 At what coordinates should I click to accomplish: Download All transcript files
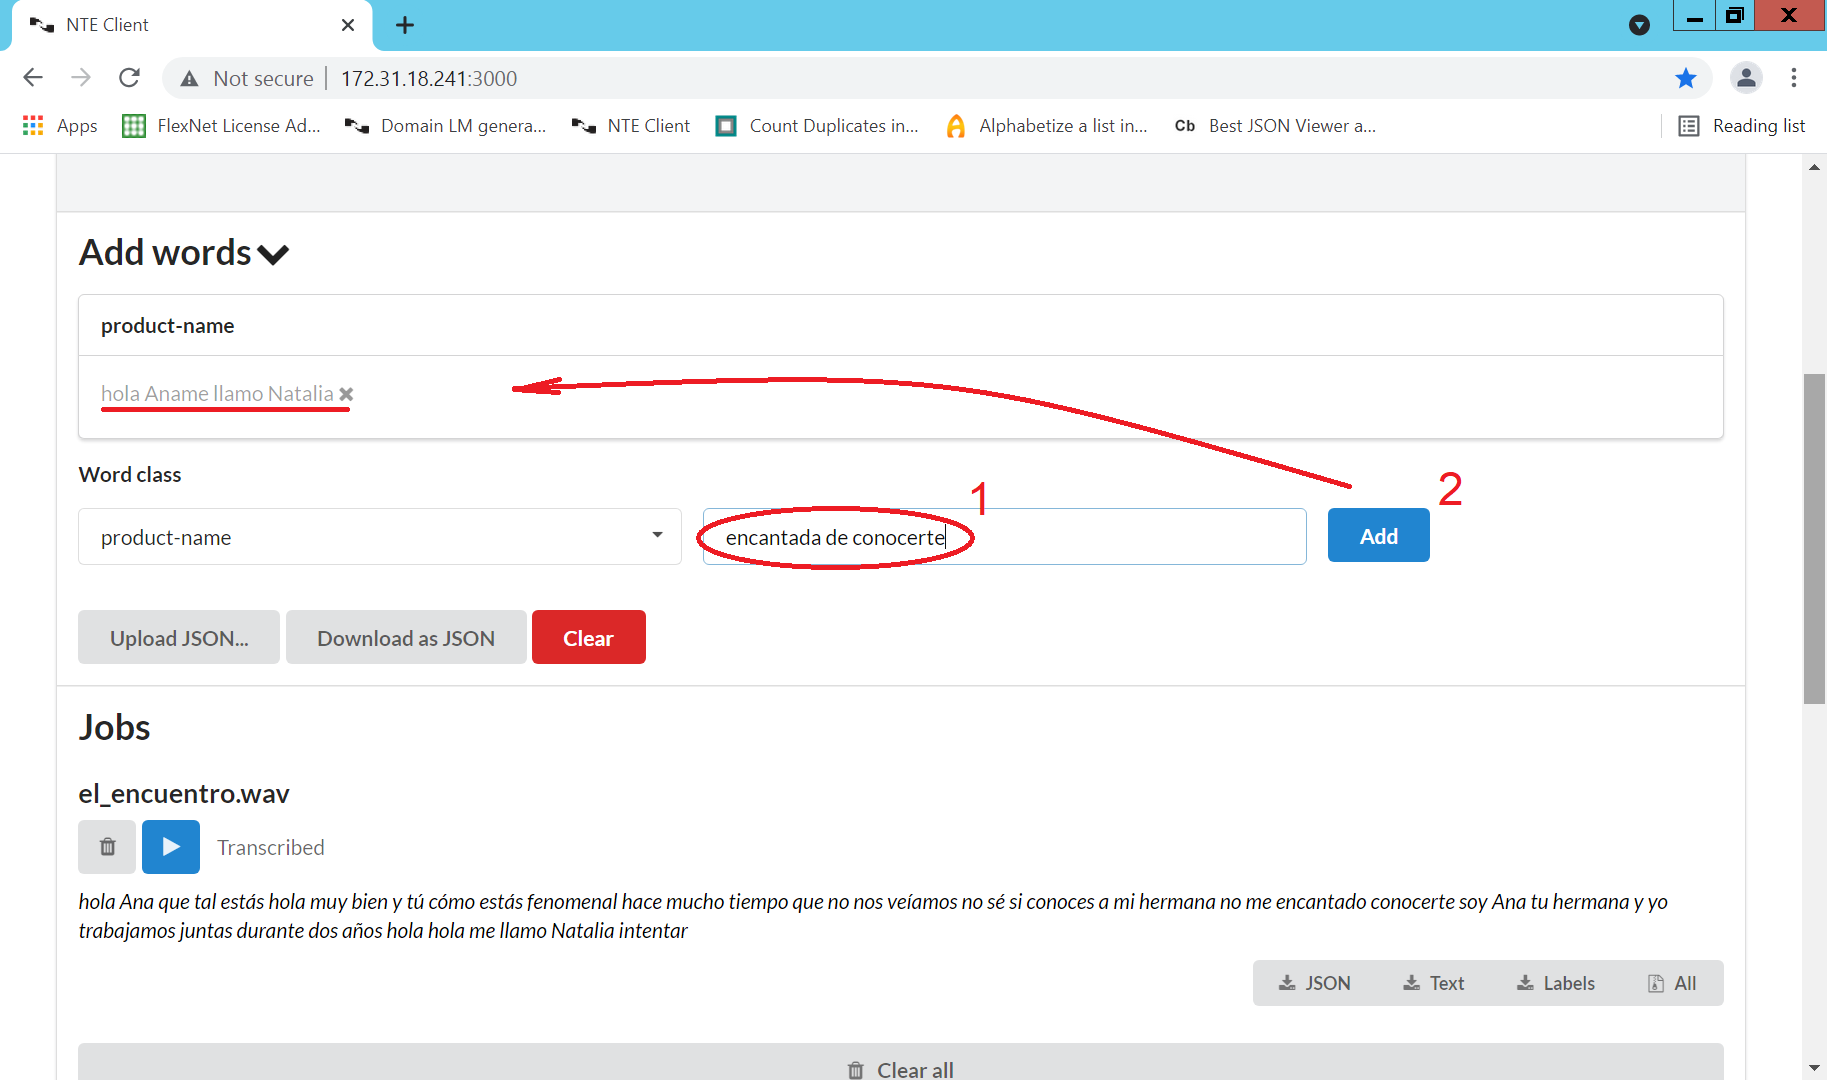[1671, 983]
